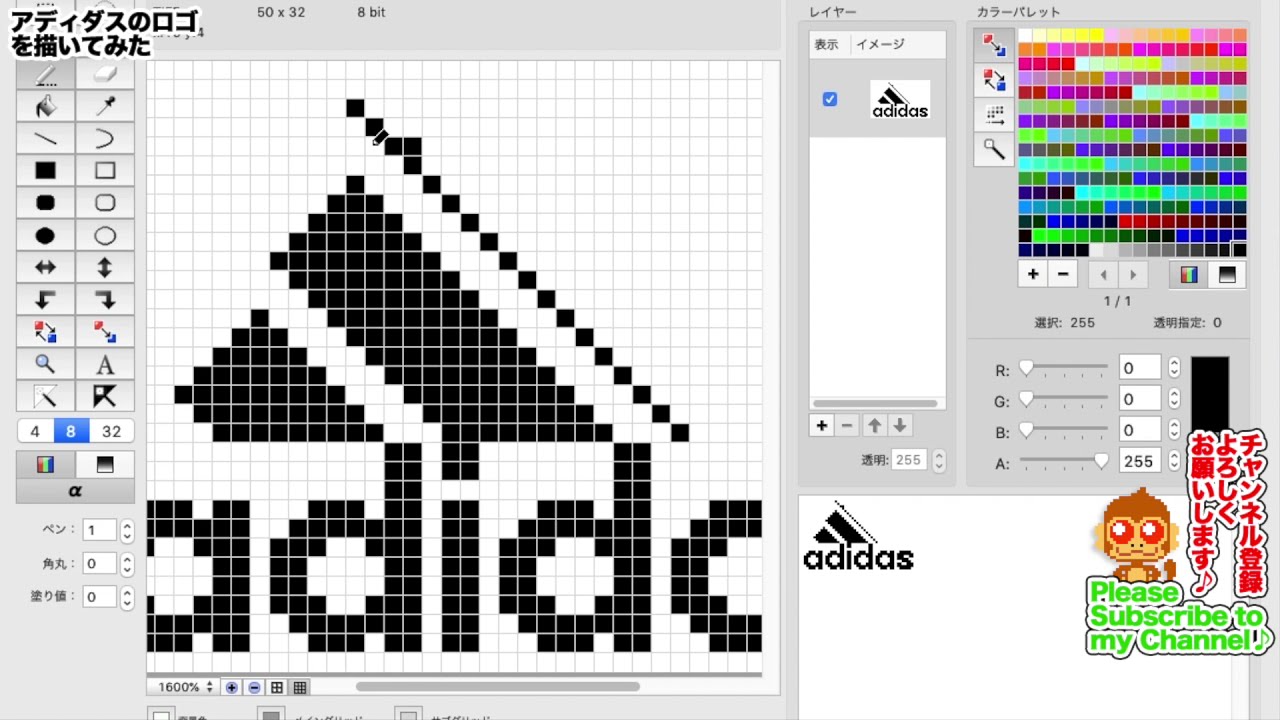Select the Eraser tool
Viewport: 1280px width, 720px height.
pos(105,75)
